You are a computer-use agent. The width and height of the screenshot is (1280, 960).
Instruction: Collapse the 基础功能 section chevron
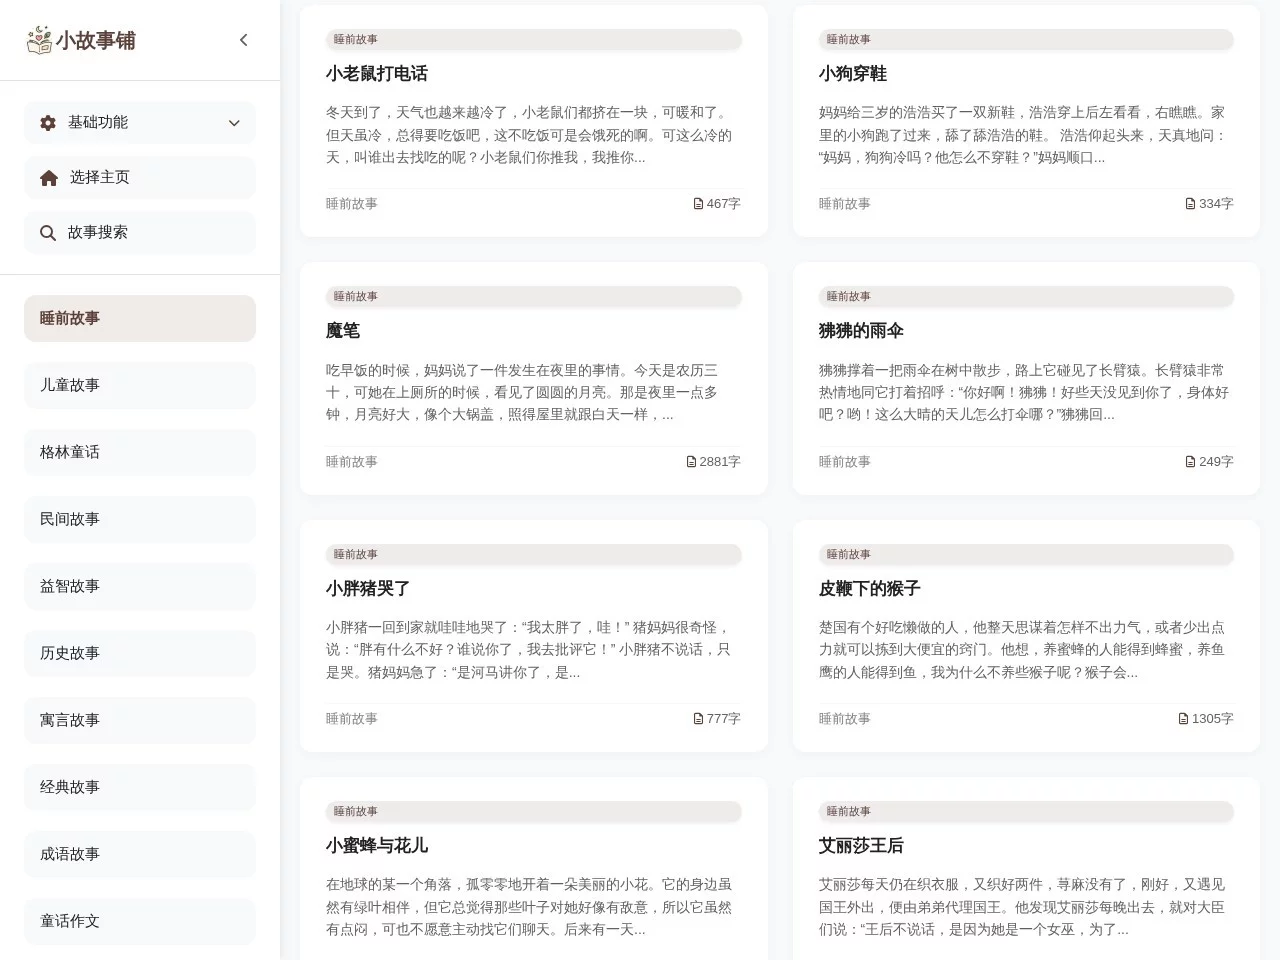click(x=234, y=122)
